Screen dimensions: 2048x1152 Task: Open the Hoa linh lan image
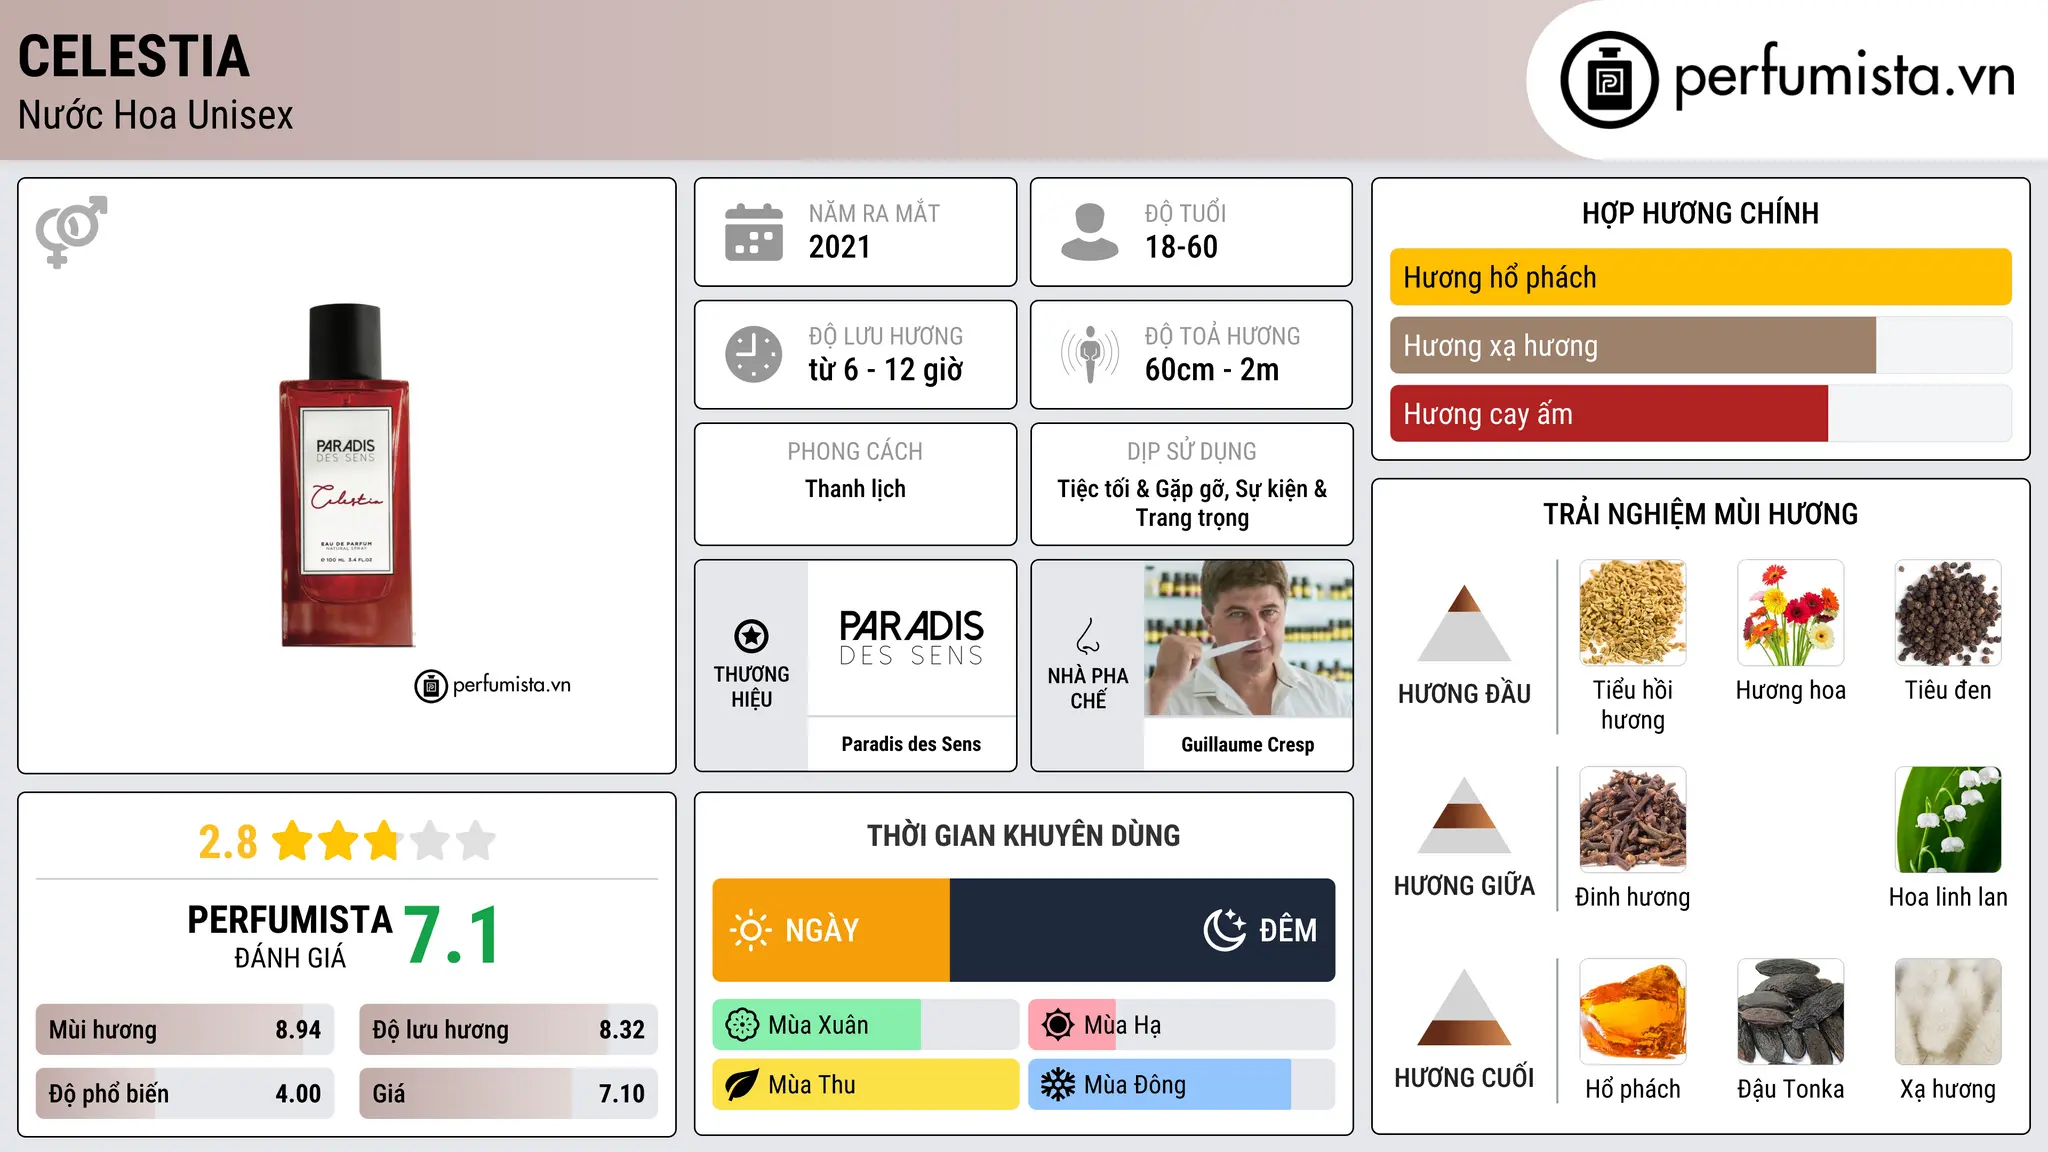click(1948, 820)
